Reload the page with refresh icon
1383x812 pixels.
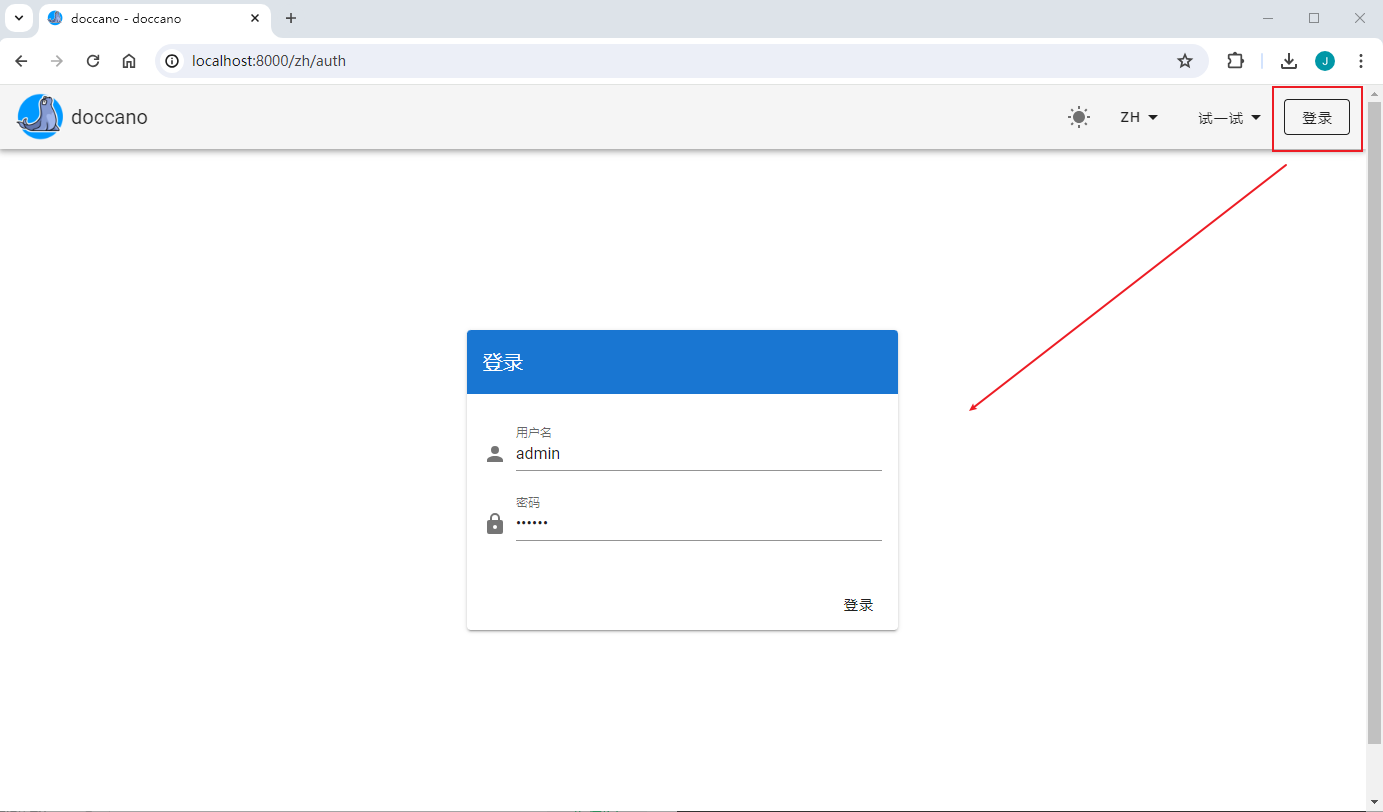coord(93,61)
